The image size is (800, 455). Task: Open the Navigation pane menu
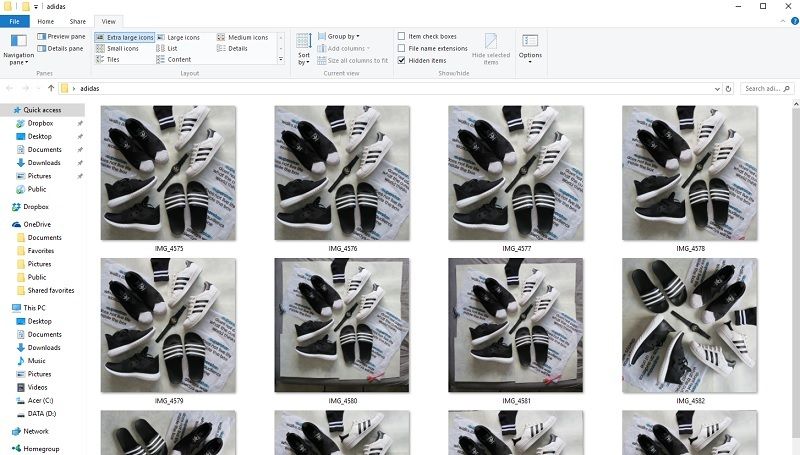(18, 51)
